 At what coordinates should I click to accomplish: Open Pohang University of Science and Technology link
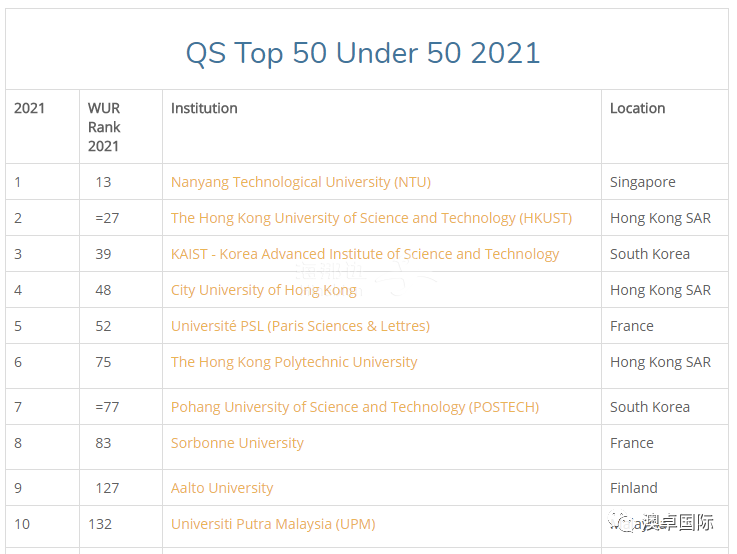(x=355, y=407)
